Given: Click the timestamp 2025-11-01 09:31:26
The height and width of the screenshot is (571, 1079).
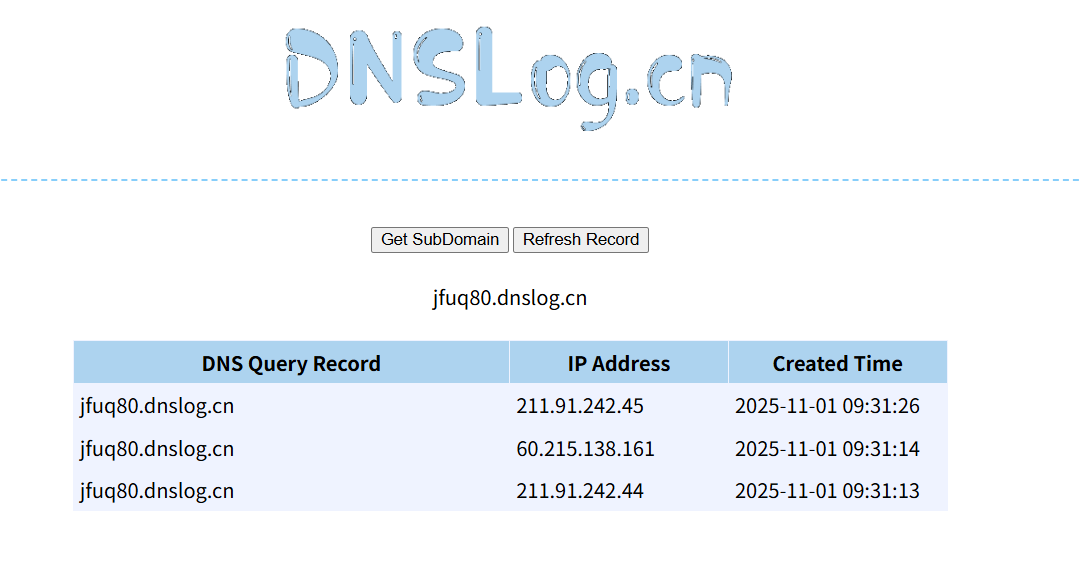Looking at the screenshot, I should click(x=827, y=406).
